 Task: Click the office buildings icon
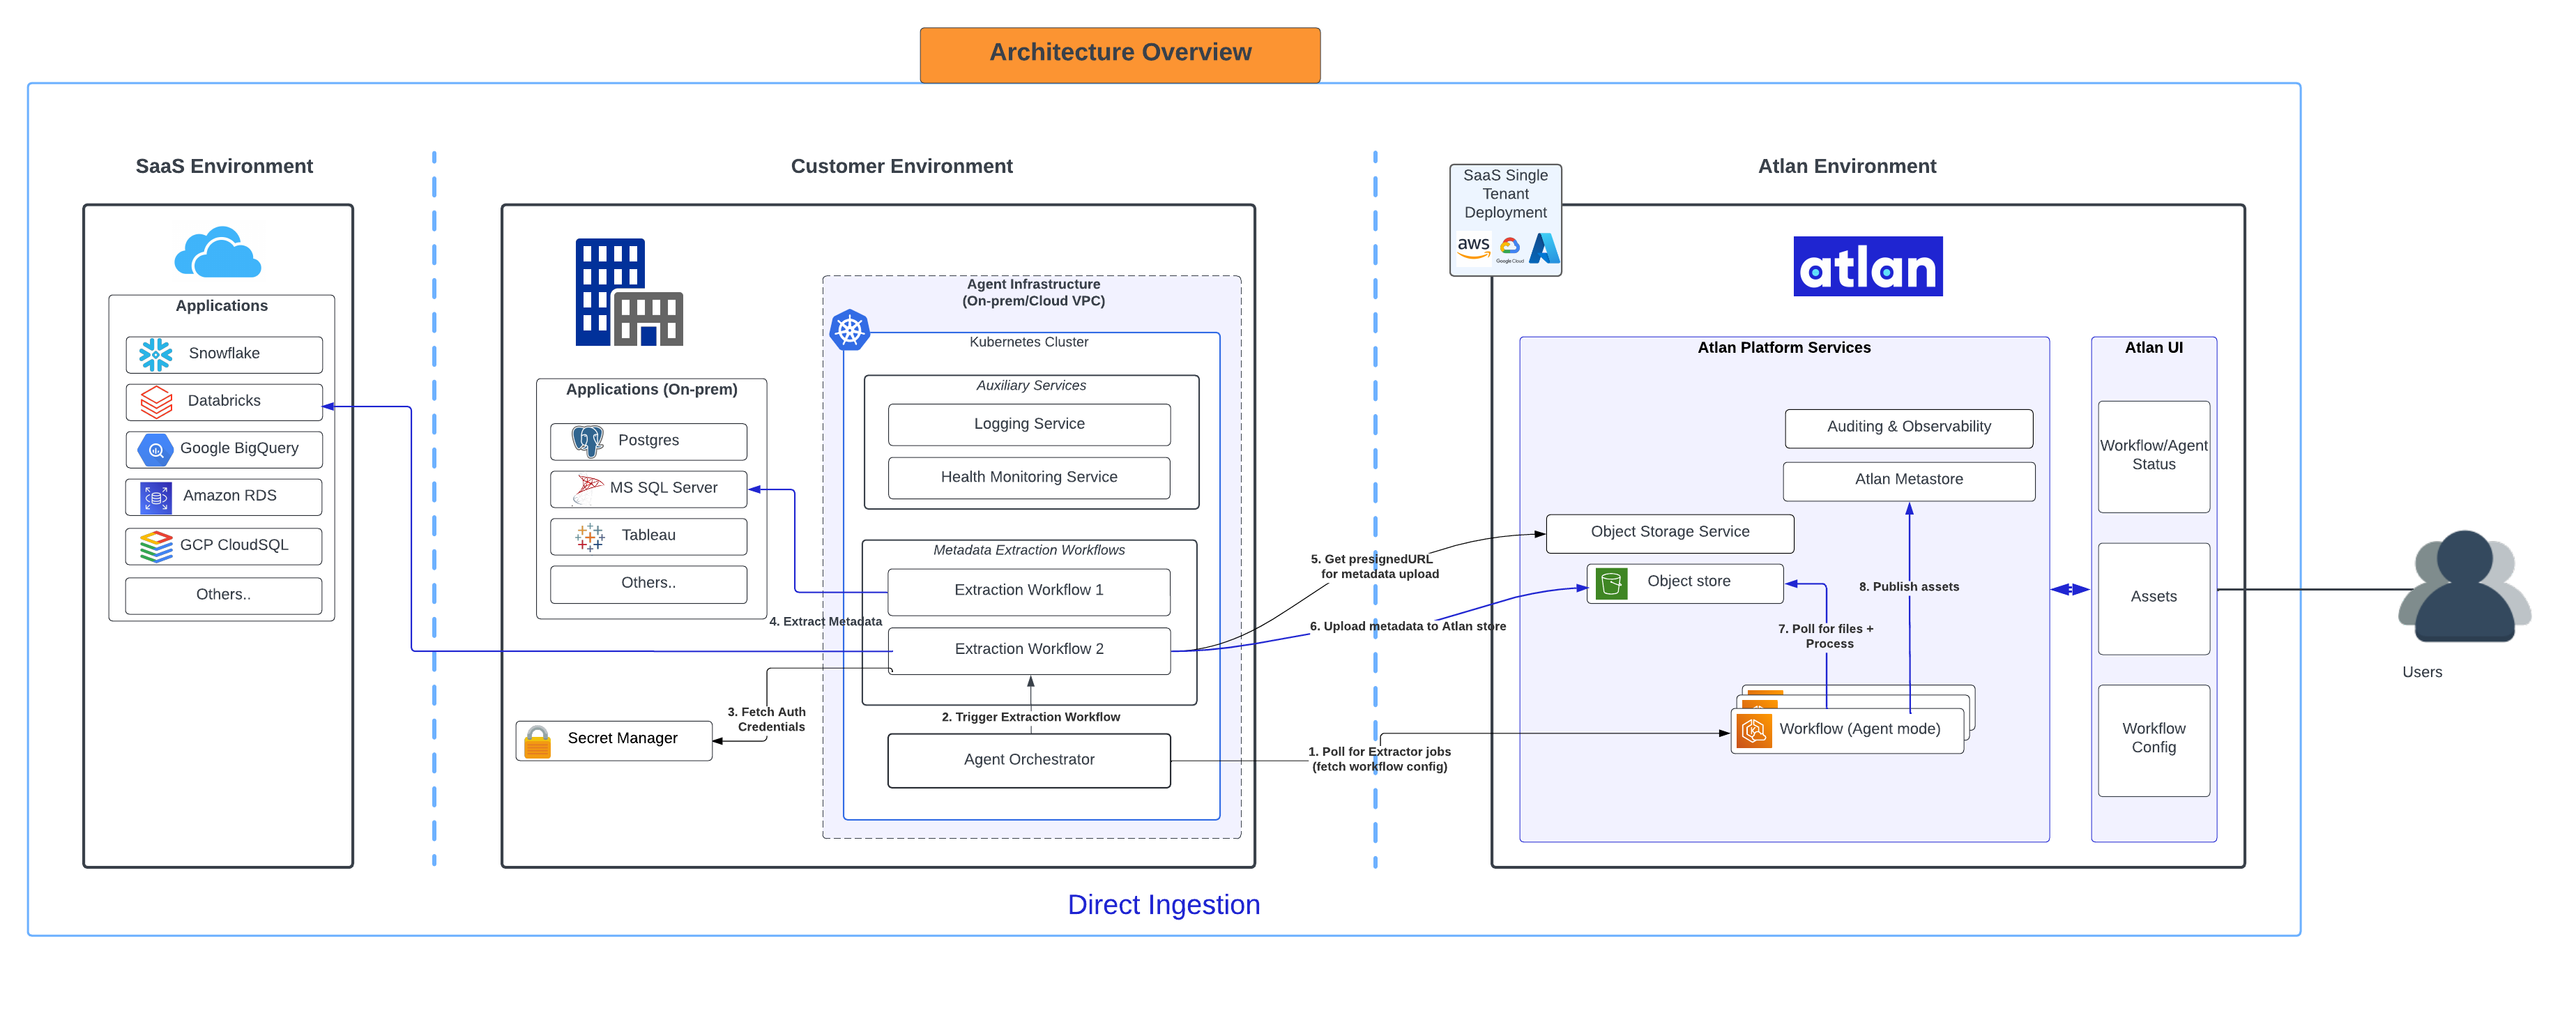click(627, 291)
